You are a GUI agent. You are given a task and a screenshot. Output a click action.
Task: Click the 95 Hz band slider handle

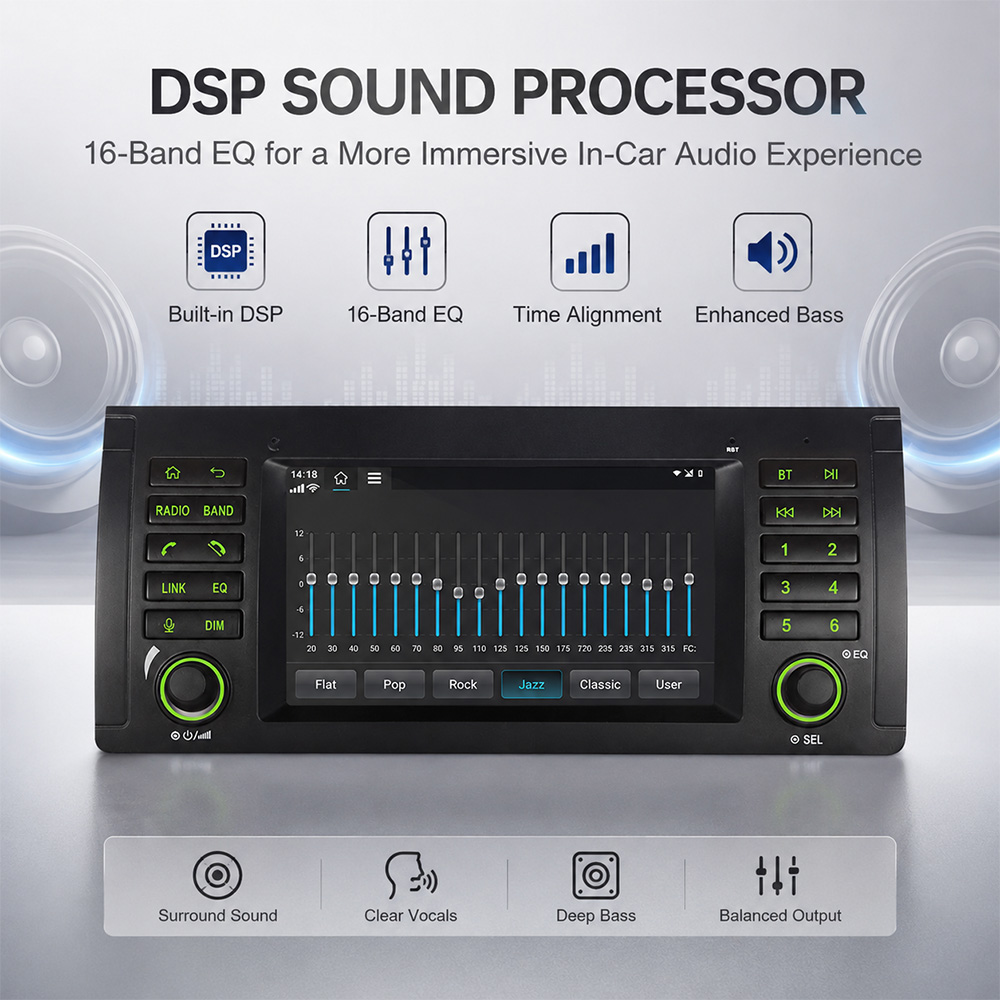coord(458,592)
